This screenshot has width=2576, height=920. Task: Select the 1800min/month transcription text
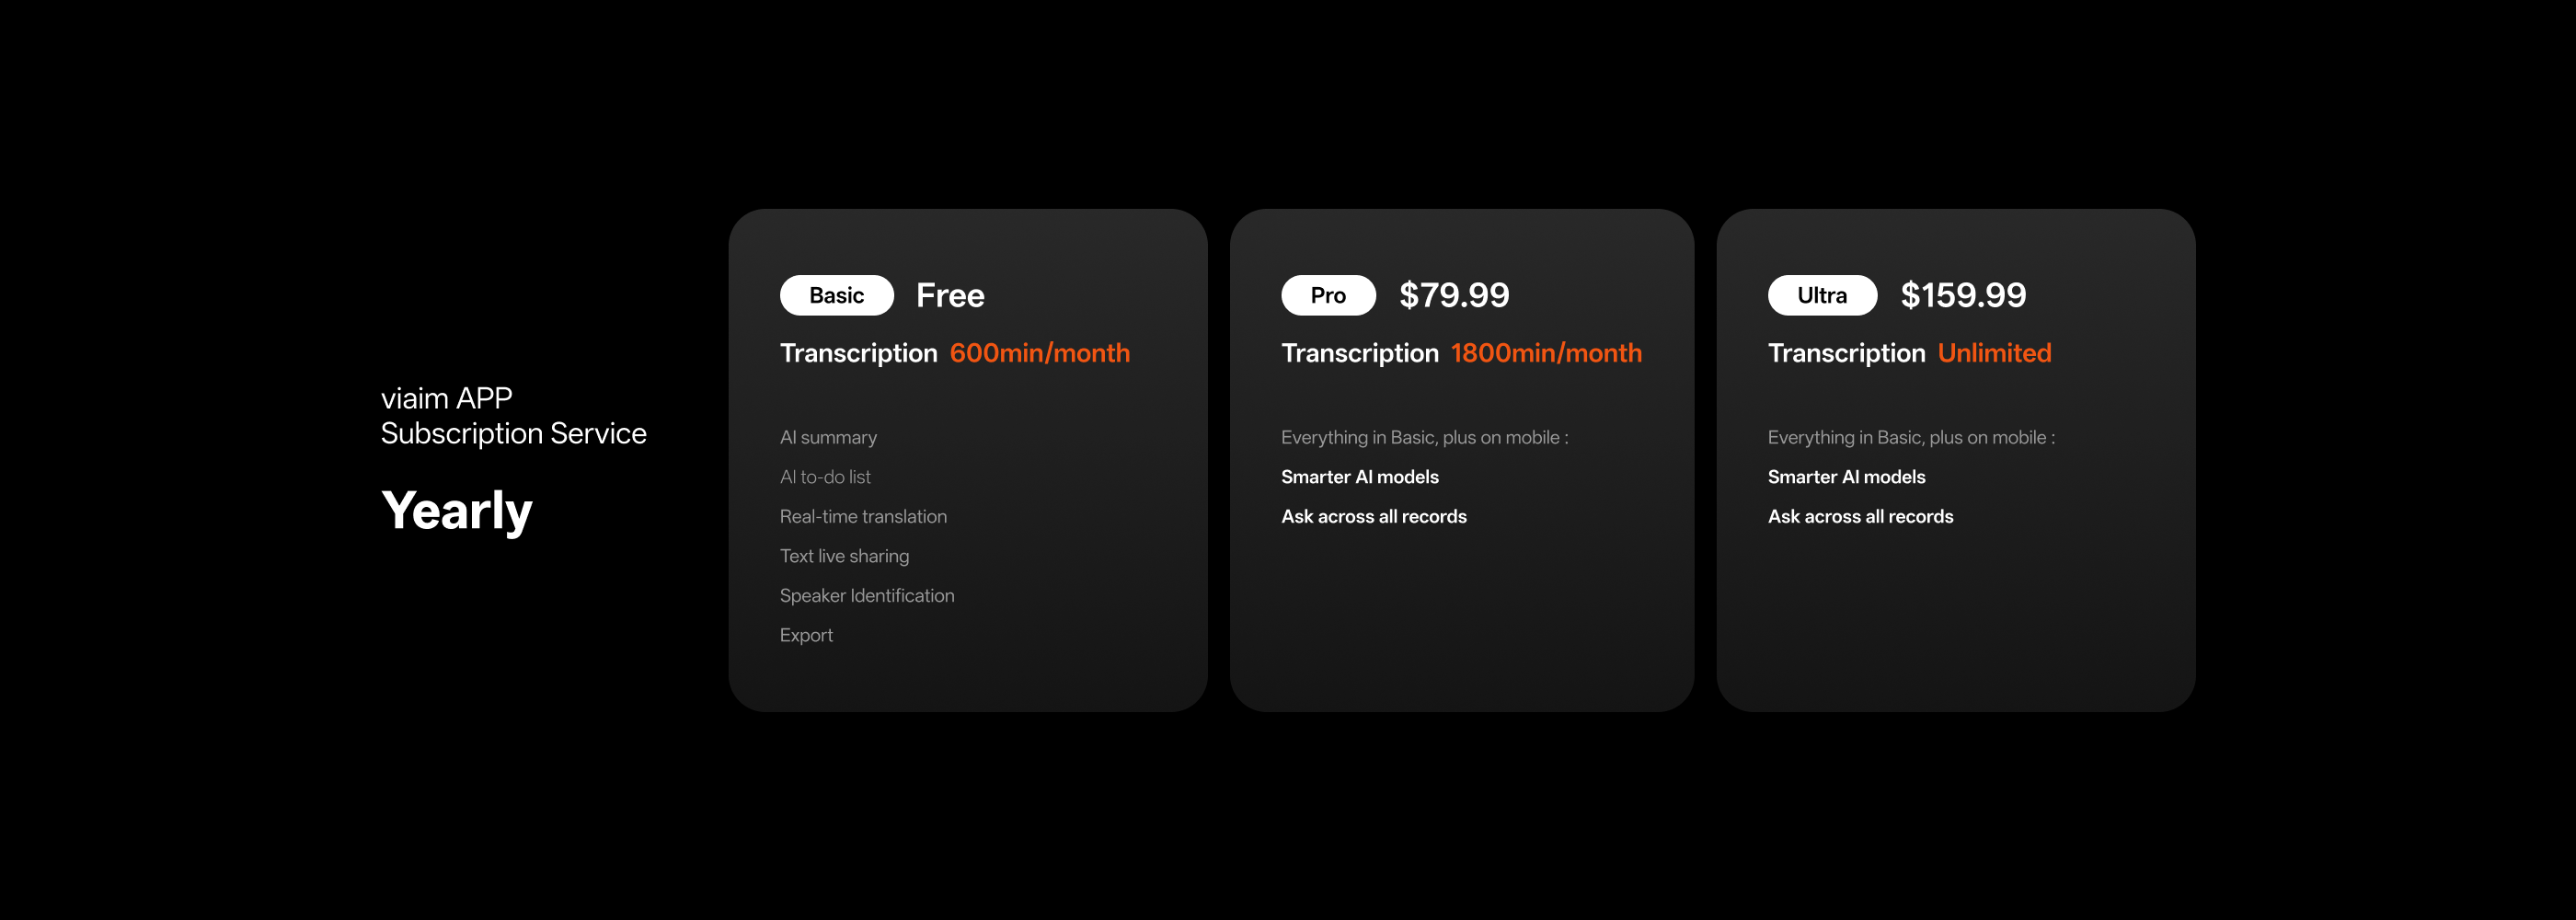(x=1545, y=353)
